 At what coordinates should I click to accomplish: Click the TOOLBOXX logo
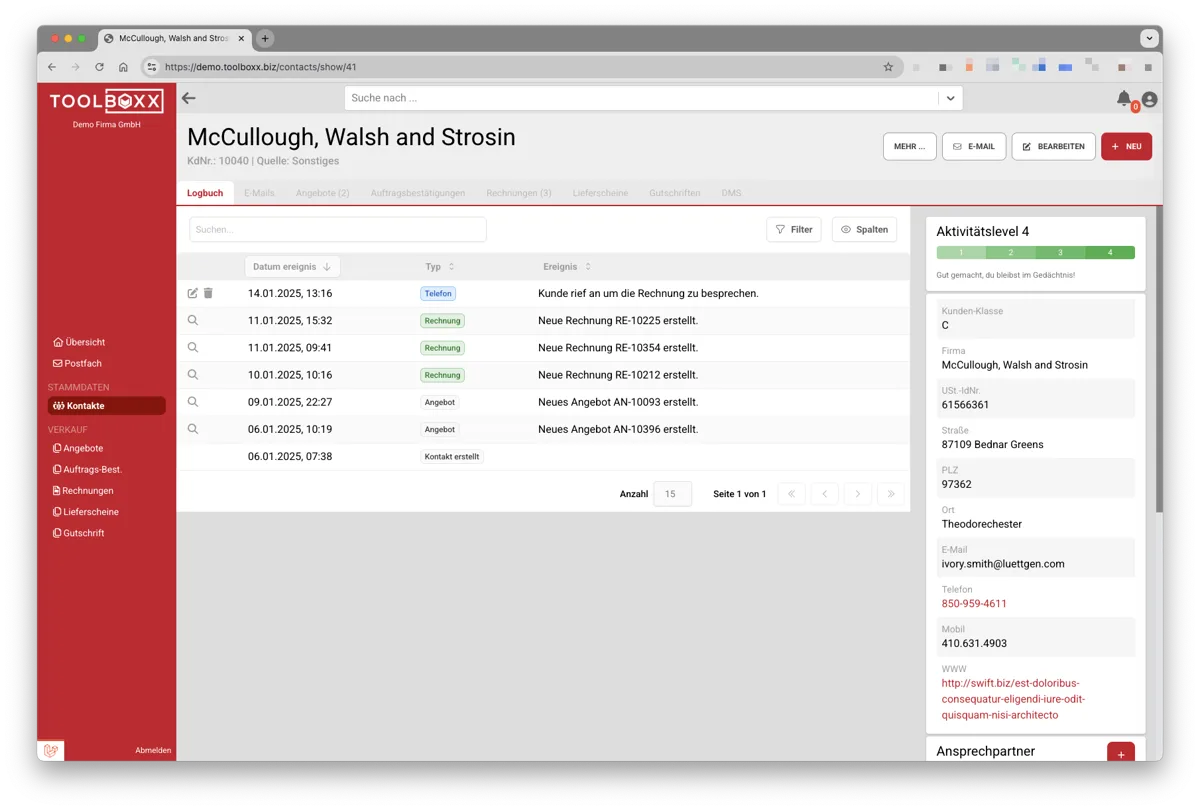pyautogui.click(x=106, y=101)
